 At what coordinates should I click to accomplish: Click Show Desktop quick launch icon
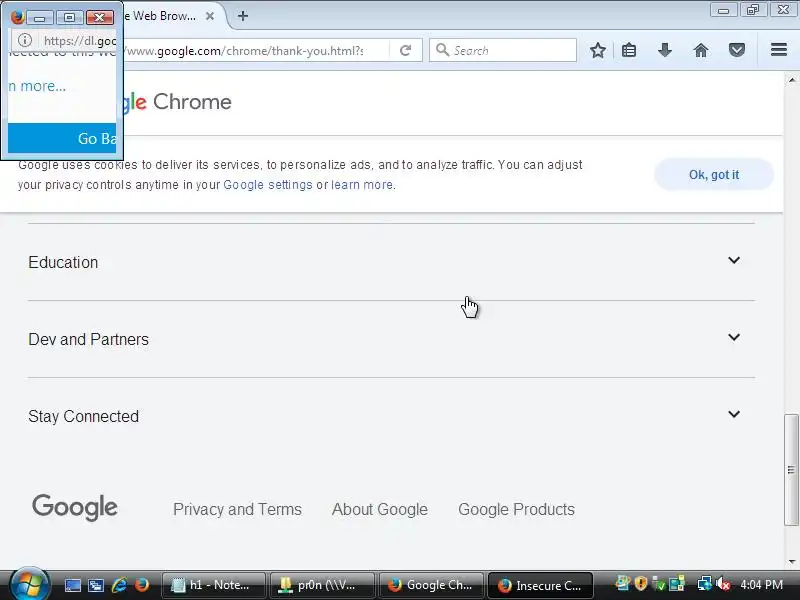(72, 585)
